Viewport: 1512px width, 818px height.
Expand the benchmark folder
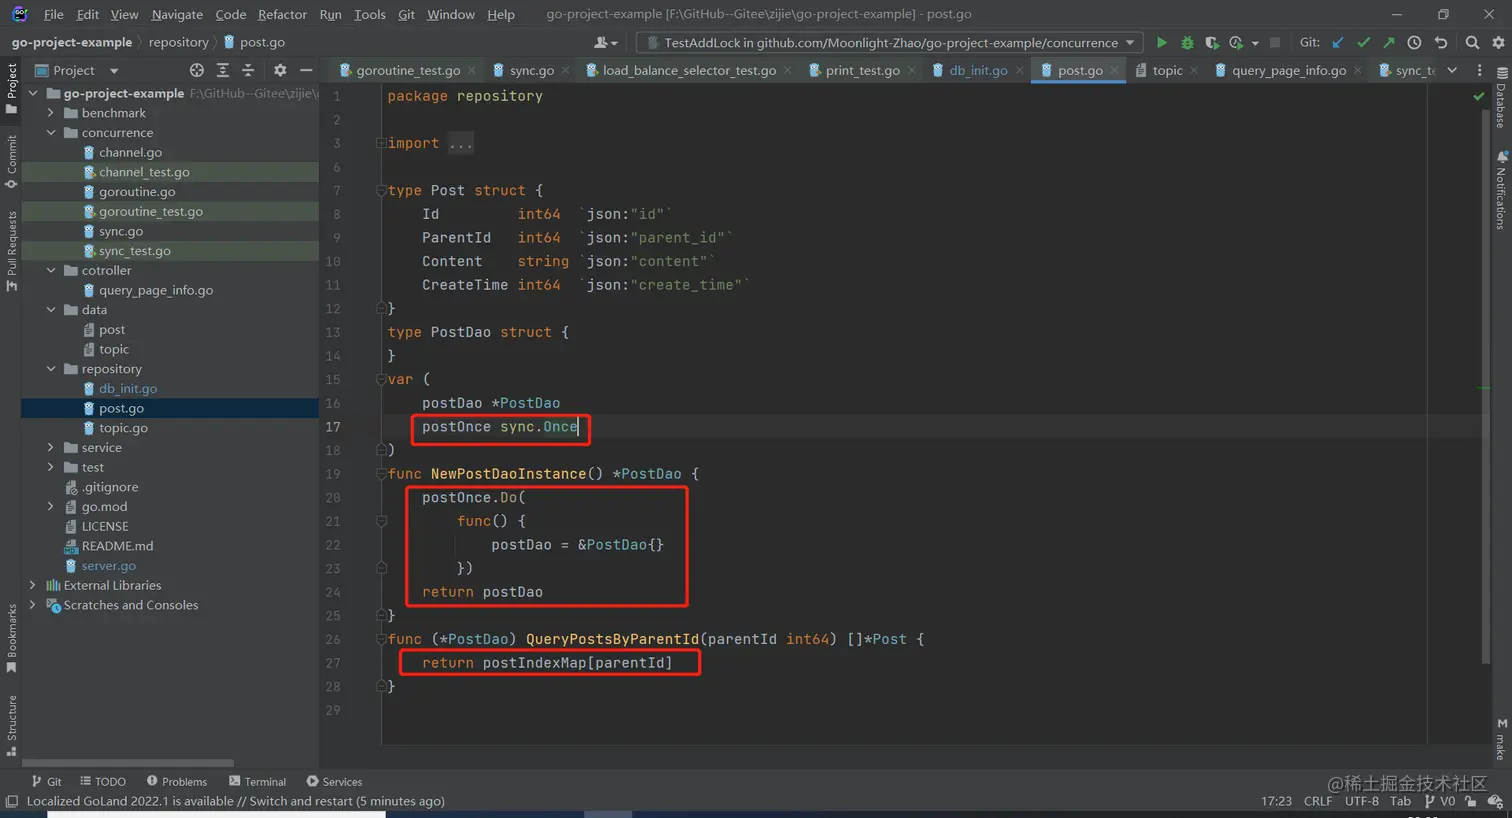[x=51, y=113]
